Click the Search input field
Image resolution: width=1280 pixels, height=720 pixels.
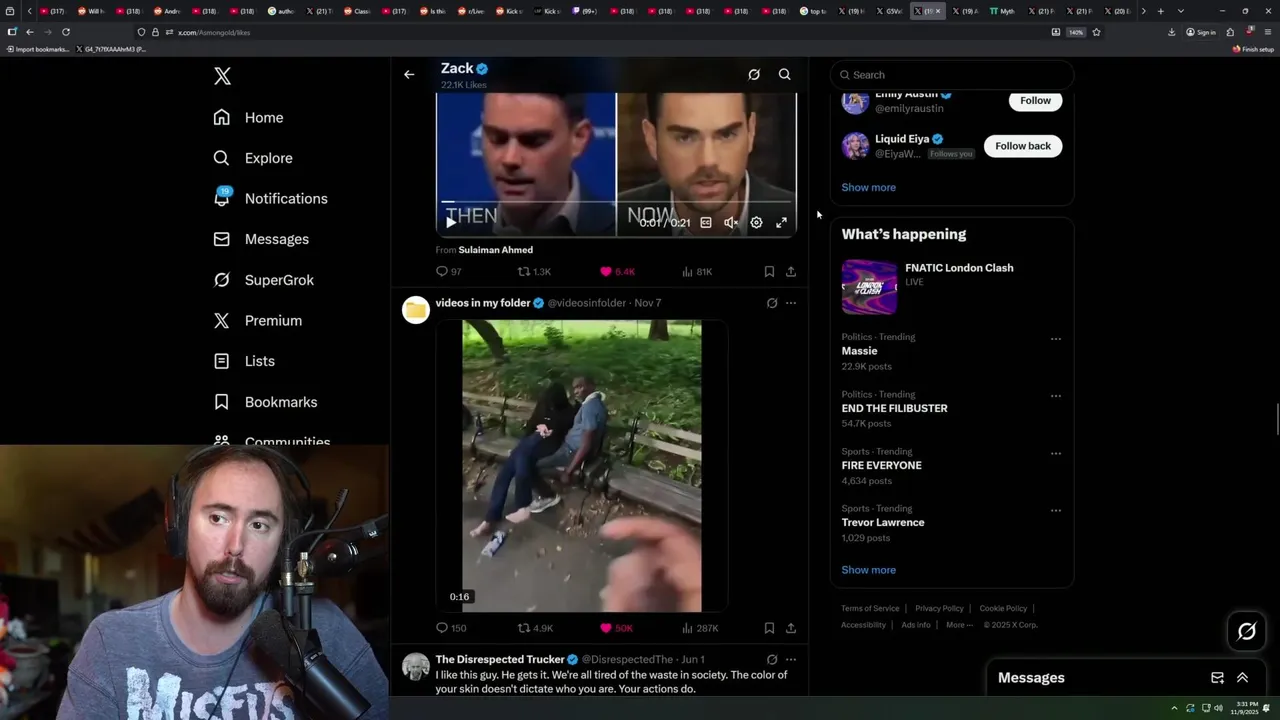tap(952, 75)
